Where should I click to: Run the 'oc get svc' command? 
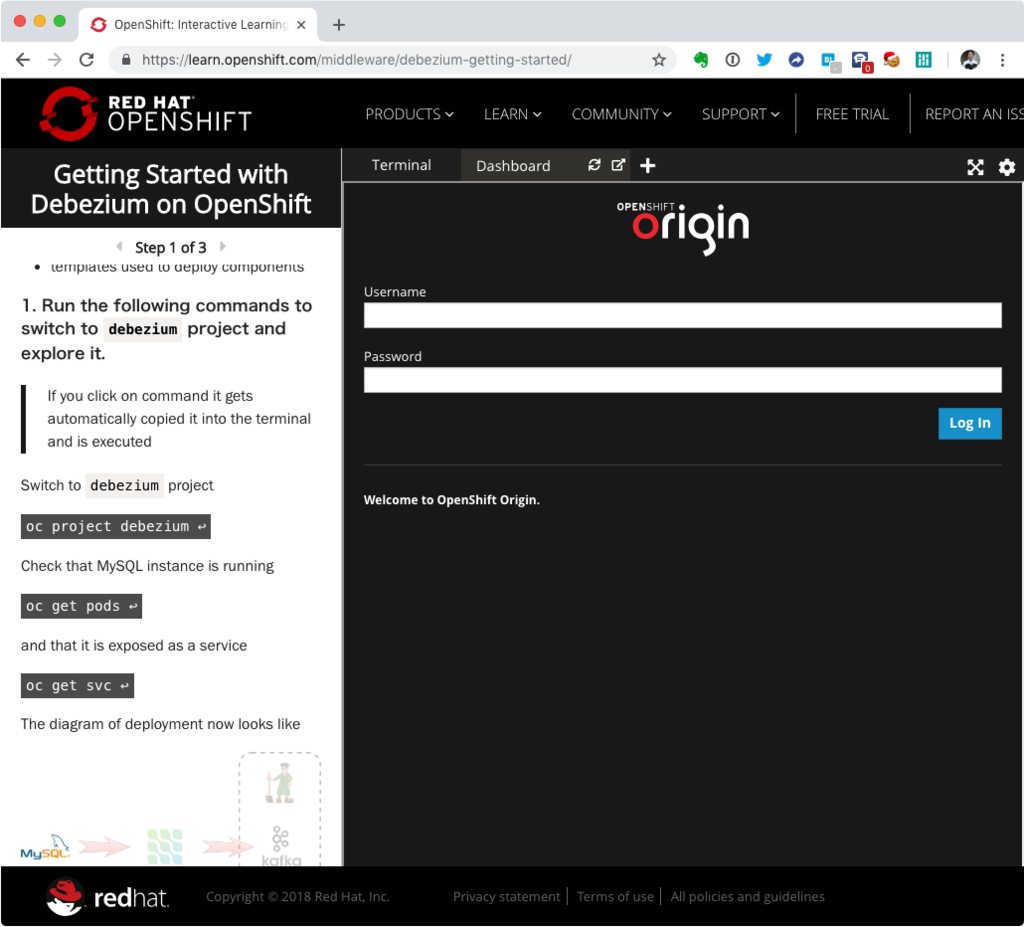coord(77,686)
